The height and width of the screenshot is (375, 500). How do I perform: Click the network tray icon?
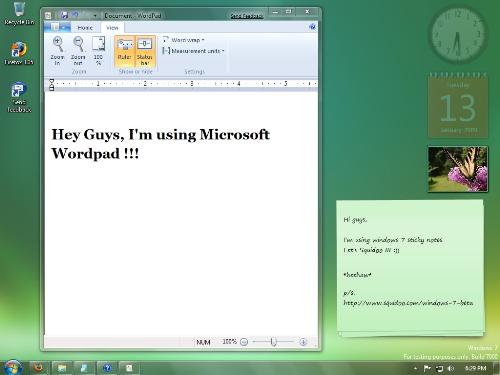(x=439, y=368)
